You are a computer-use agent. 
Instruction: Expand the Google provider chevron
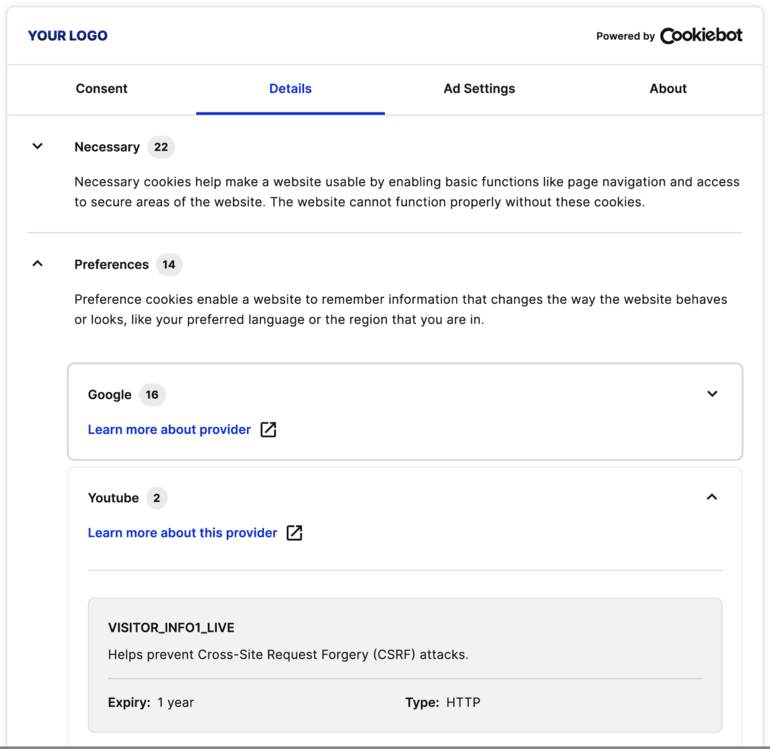712,394
